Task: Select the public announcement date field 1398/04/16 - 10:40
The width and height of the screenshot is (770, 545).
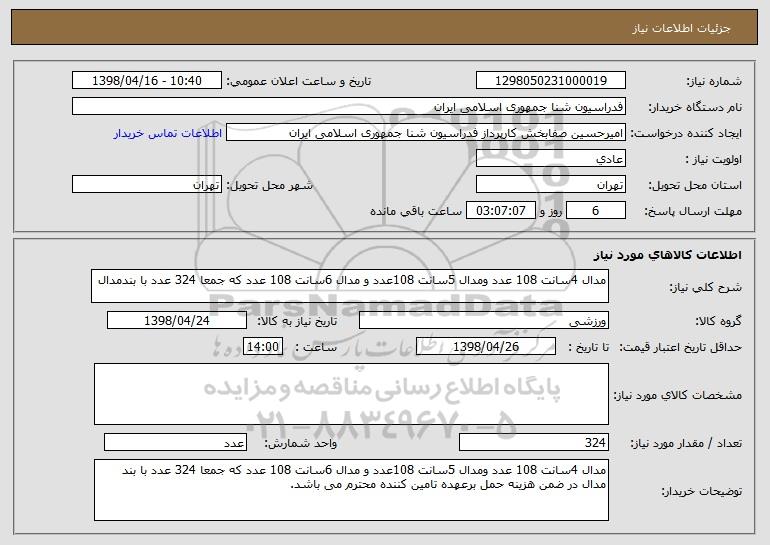Action: coord(147,81)
